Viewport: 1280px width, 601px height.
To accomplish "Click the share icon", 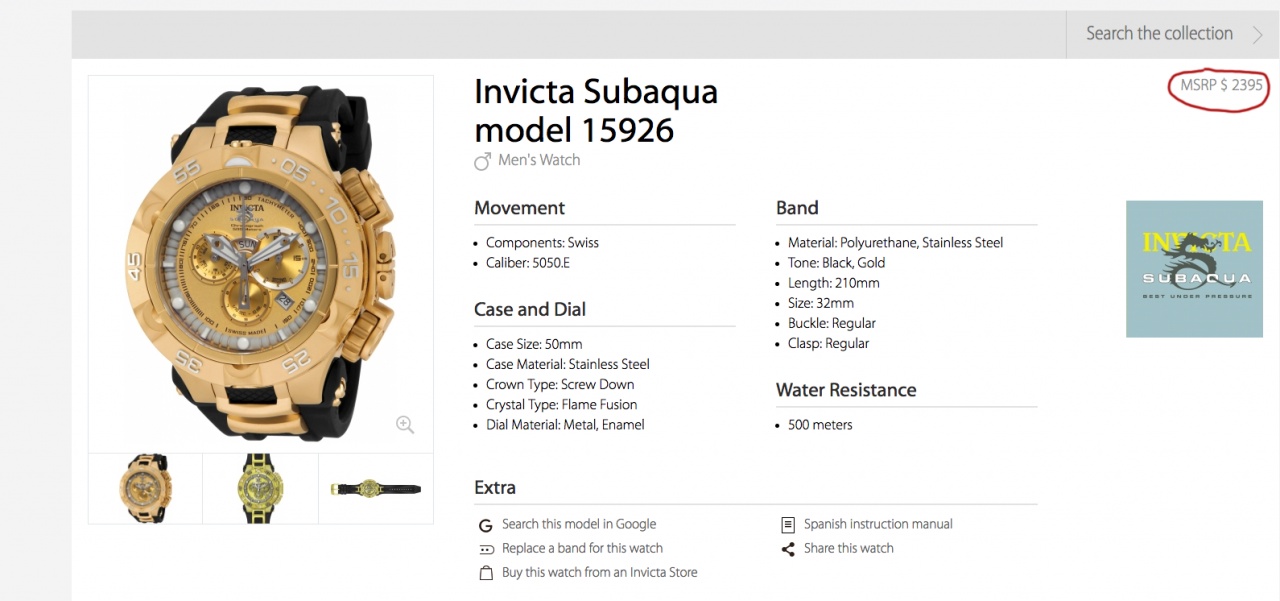I will [788, 549].
